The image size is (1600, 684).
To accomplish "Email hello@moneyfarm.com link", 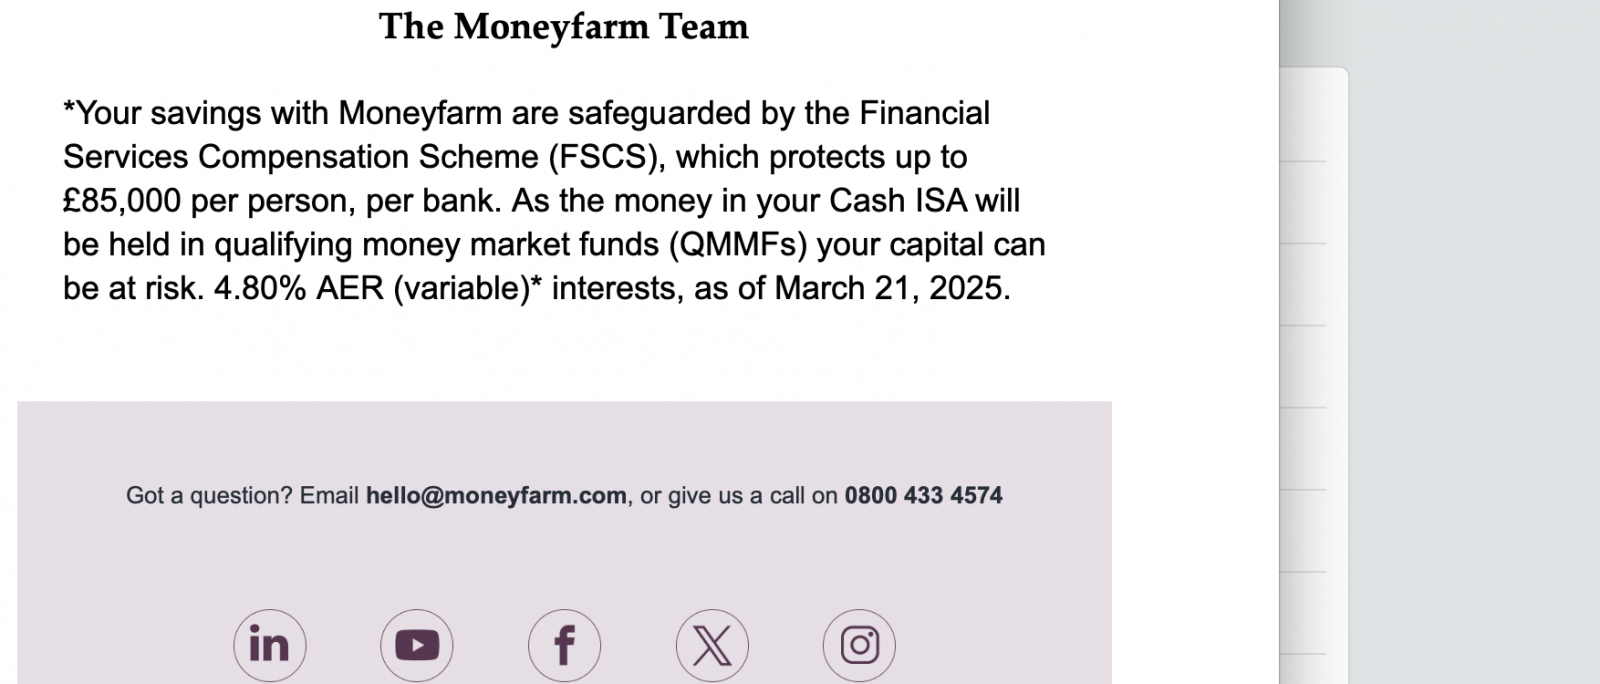I will (x=496, y=496).
